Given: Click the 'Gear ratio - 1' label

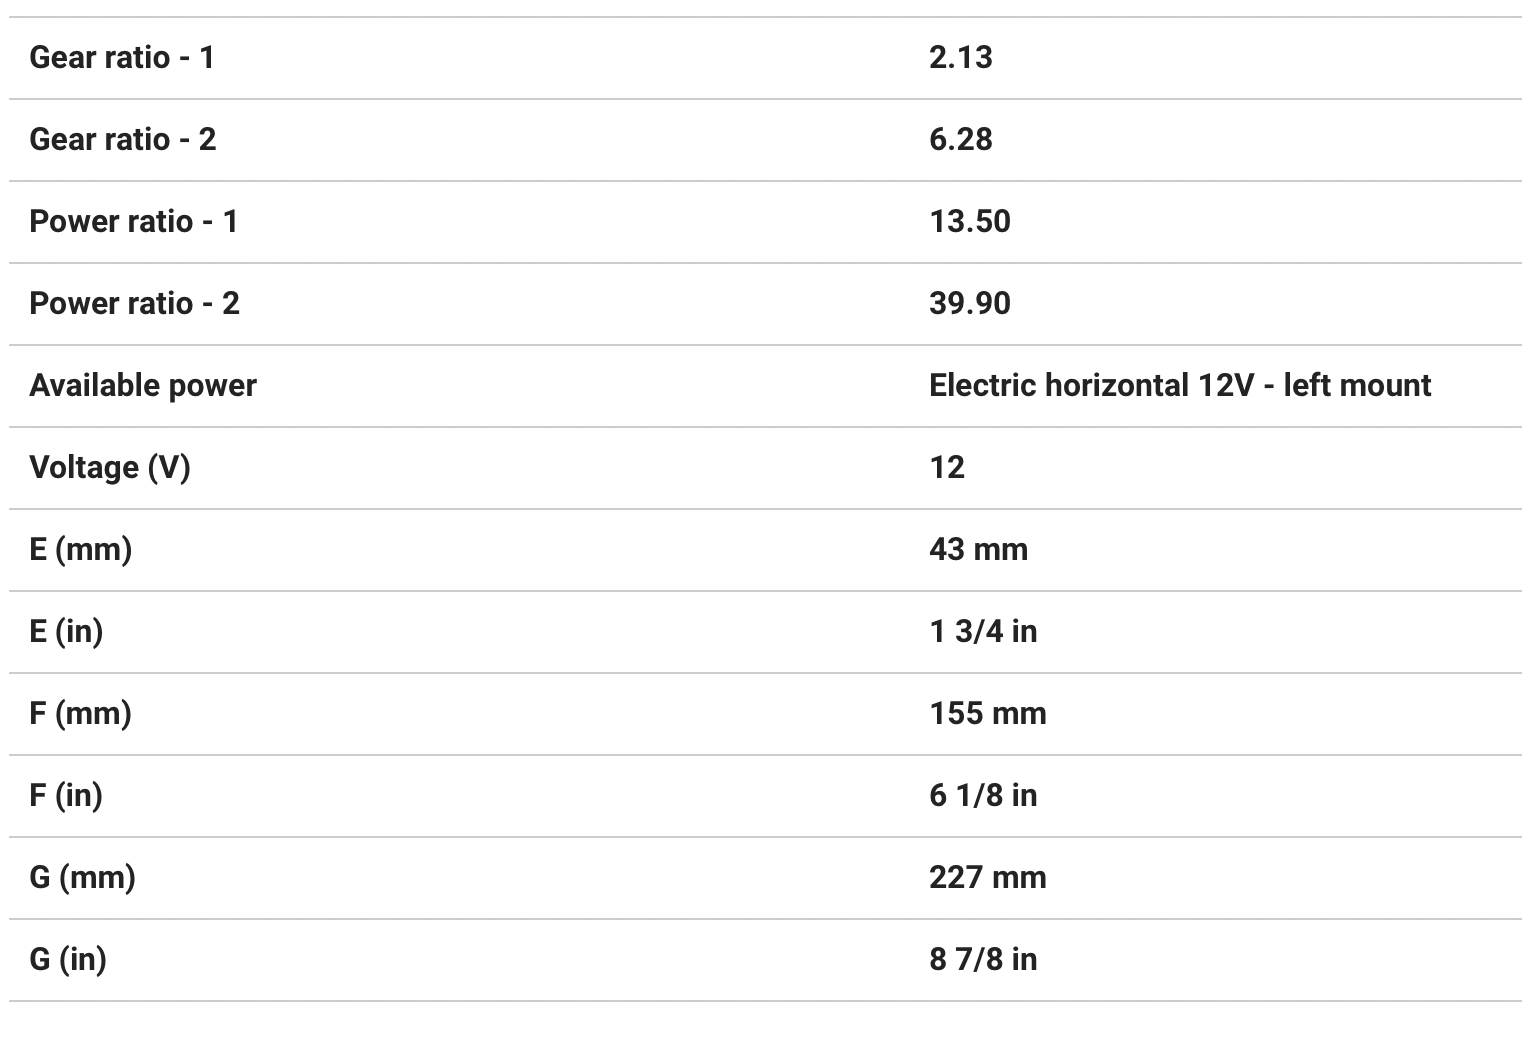Looking at the screenshot, I should [x=121, y=57].
